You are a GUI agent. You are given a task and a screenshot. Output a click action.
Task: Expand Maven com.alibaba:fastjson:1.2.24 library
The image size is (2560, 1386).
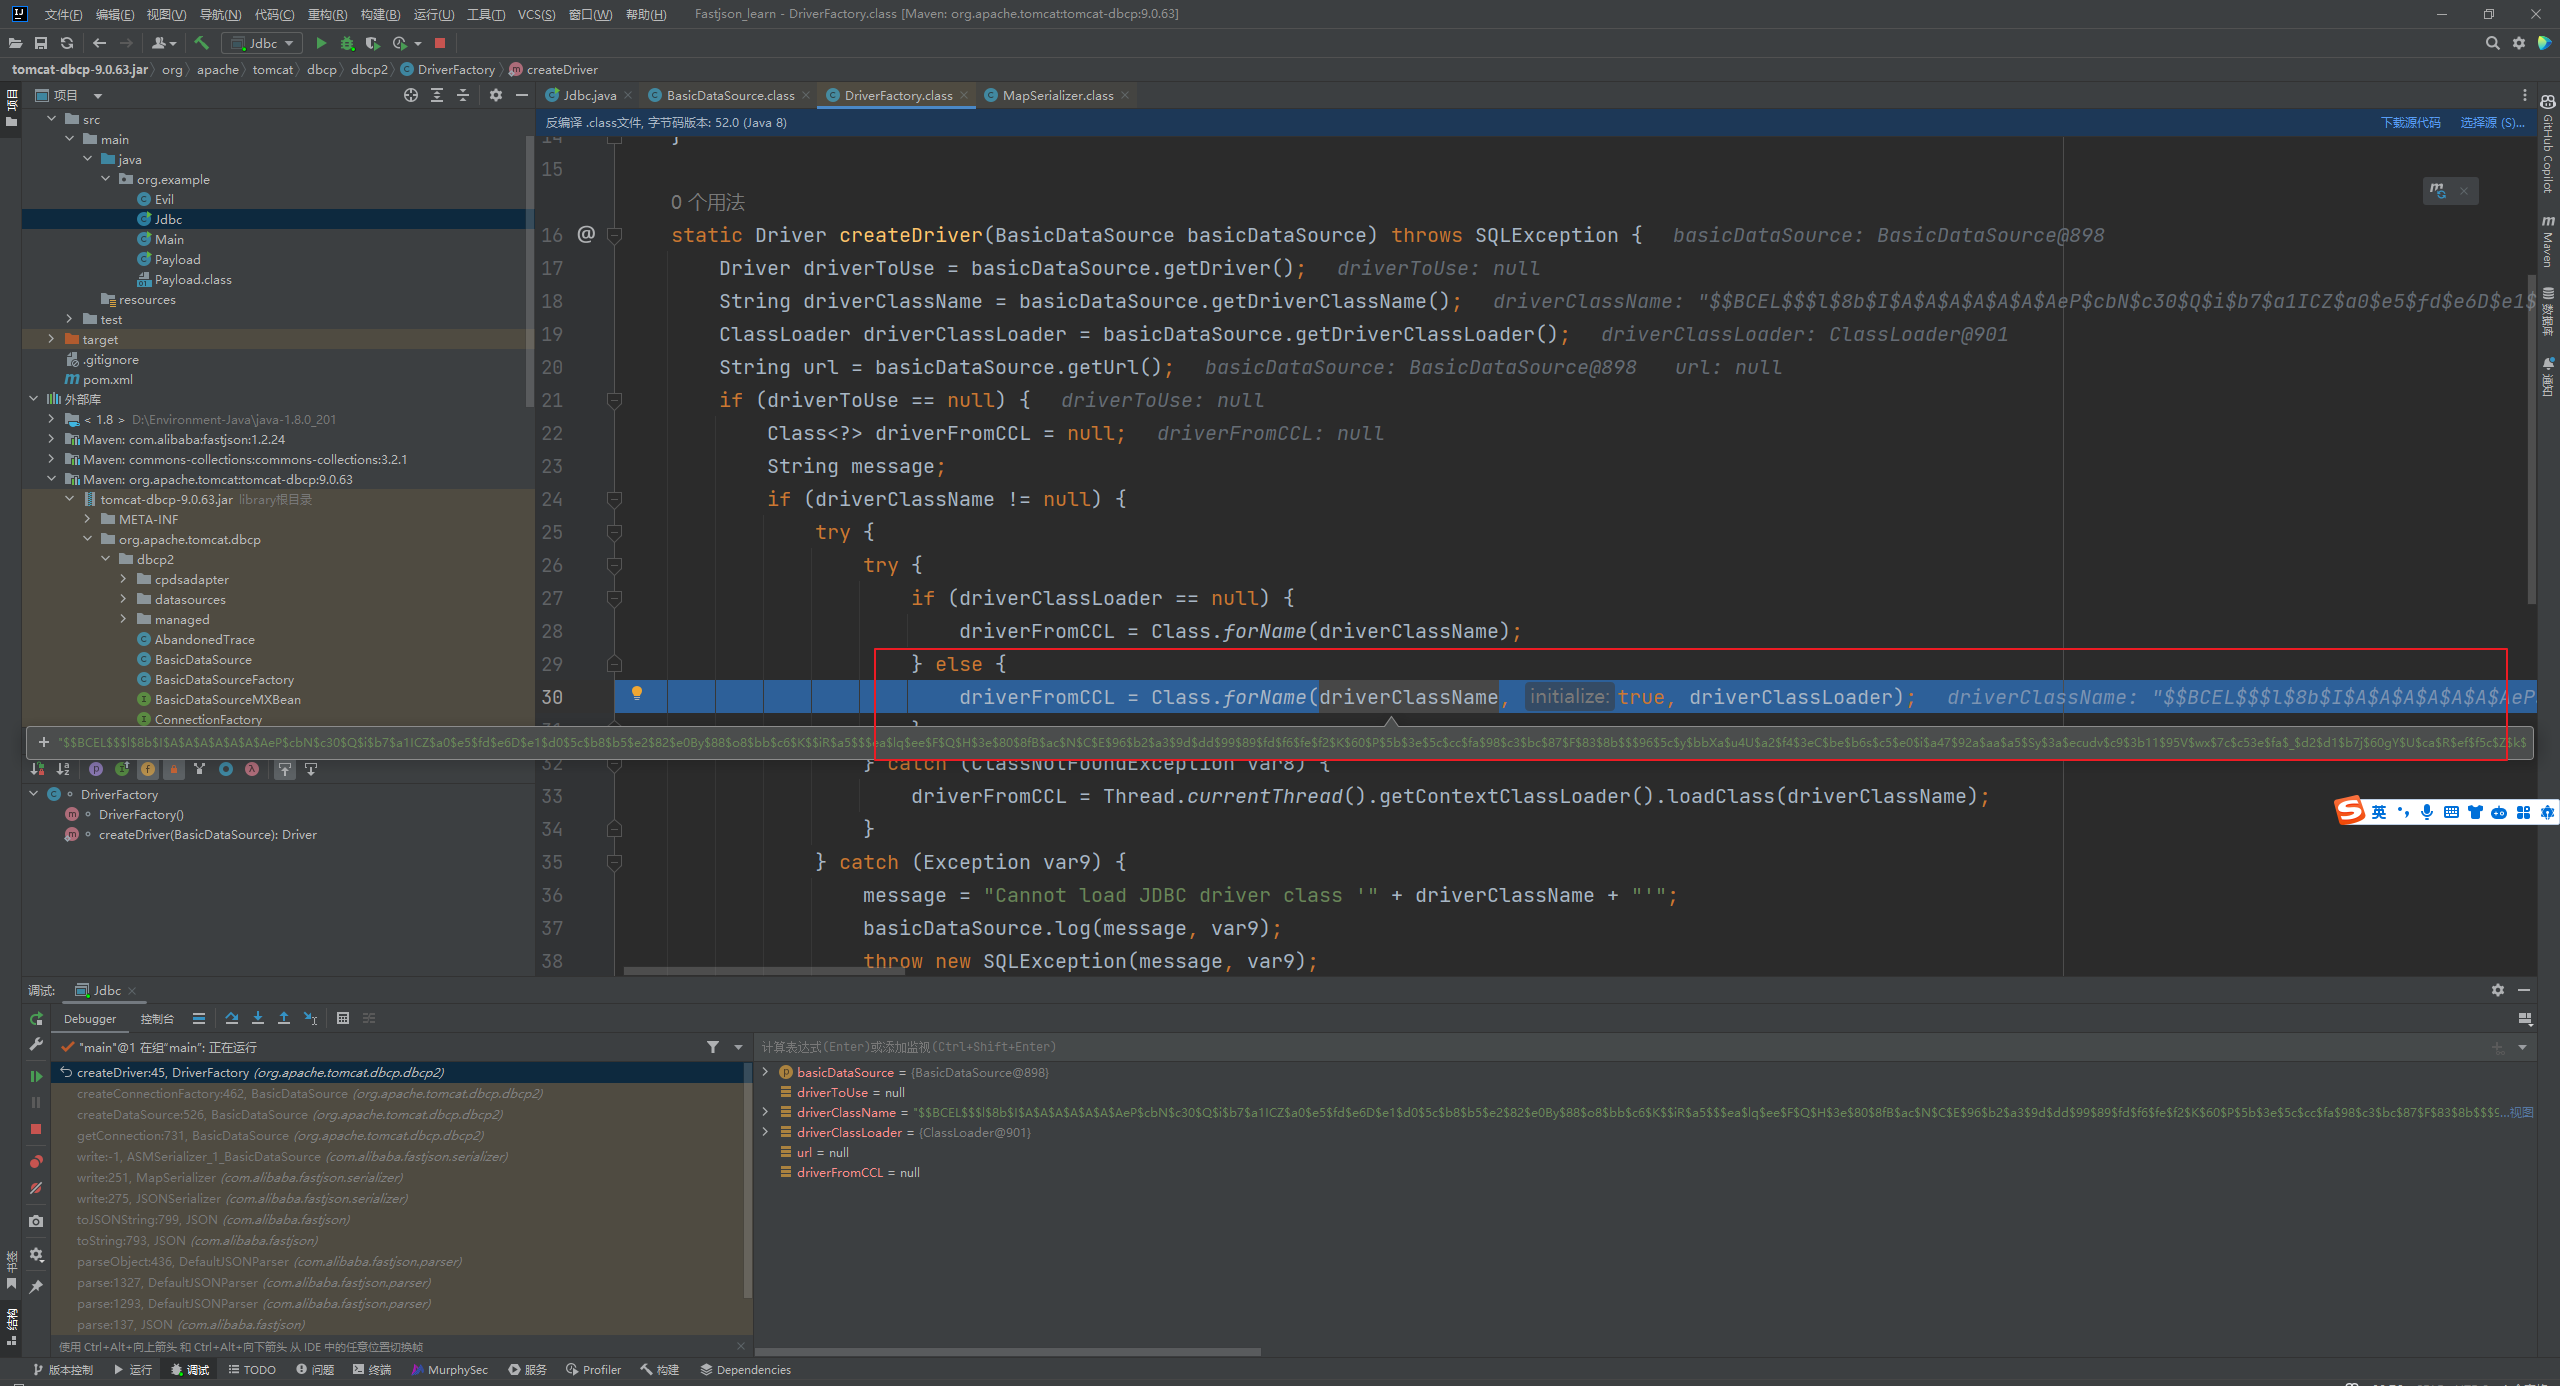point(51,439)
